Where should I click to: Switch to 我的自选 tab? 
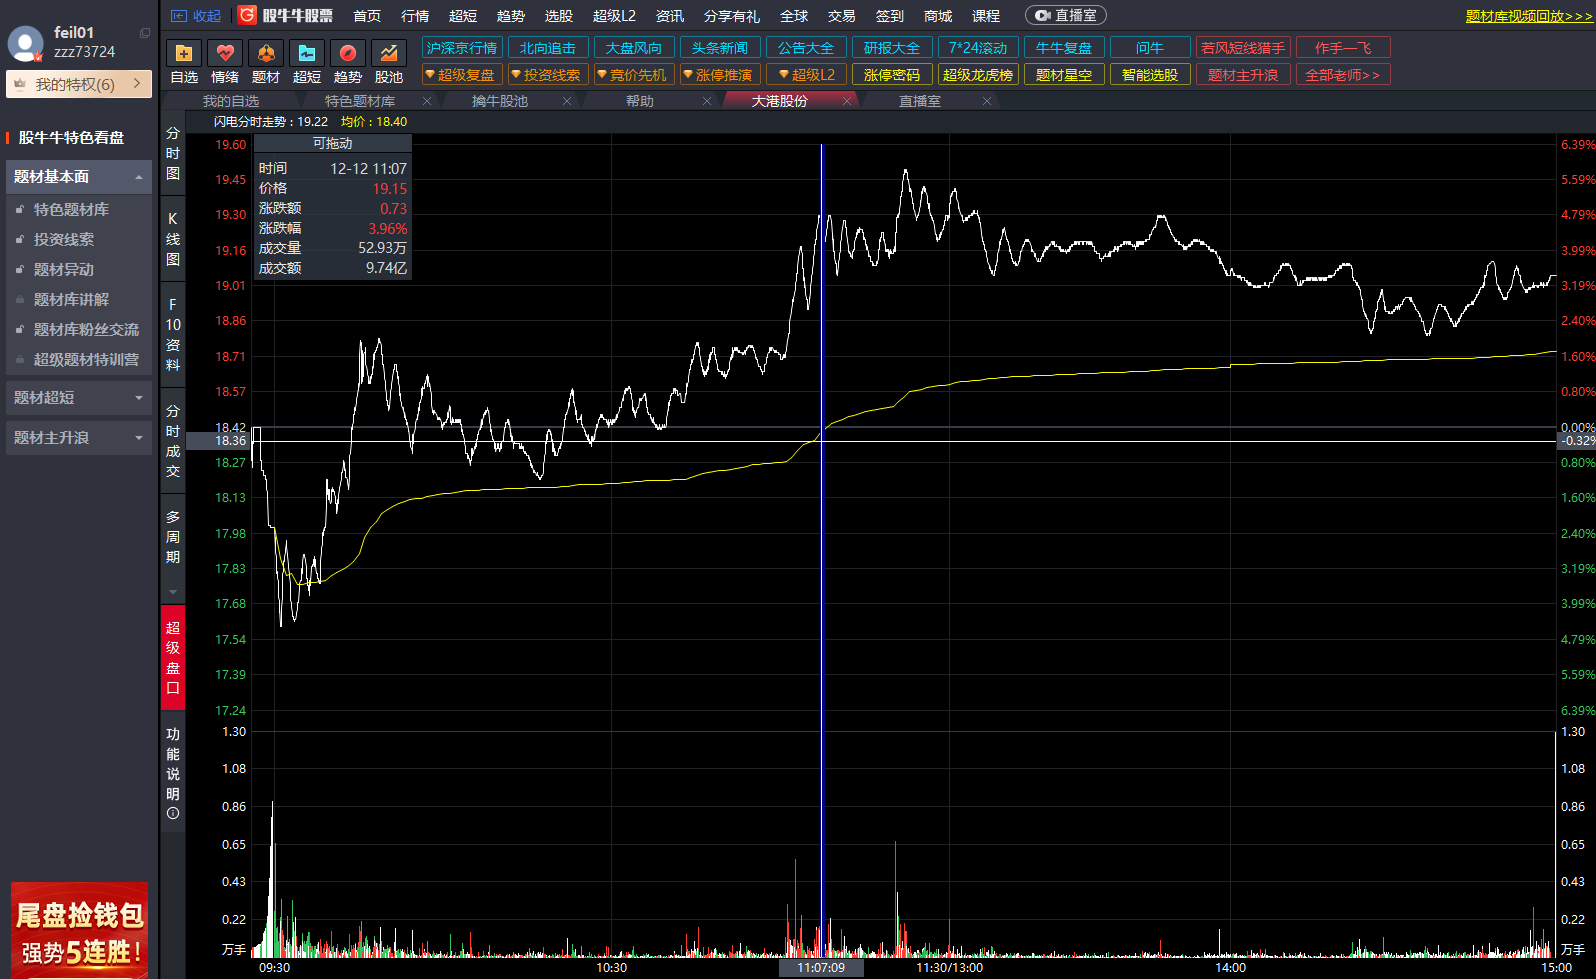(x=231, y=101)
